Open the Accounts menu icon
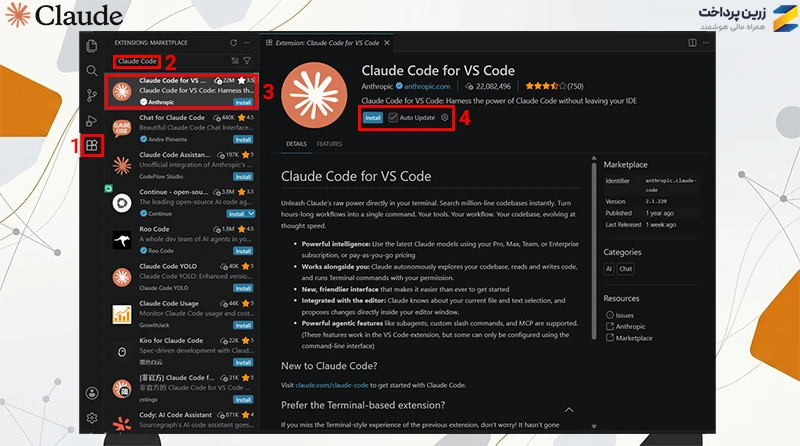The height and width of the screenshot is (446, 800). tap(92, 393)
